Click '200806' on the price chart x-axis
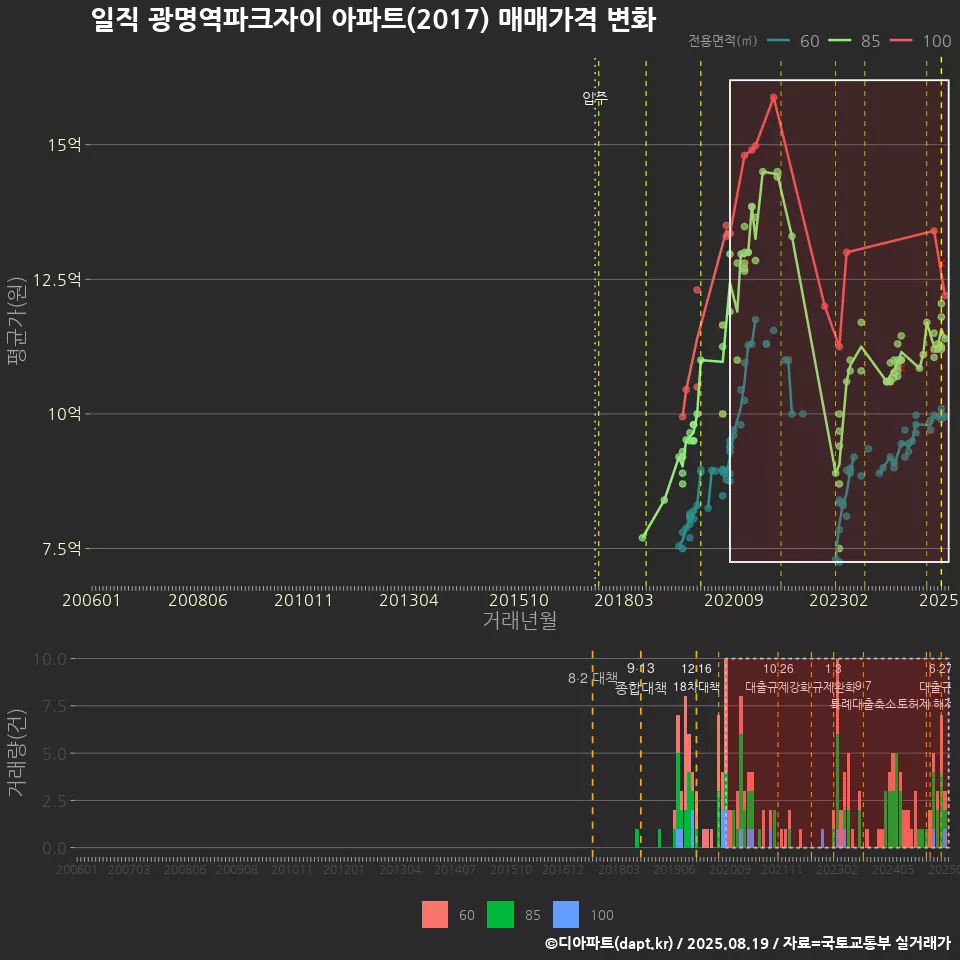Viewport: 960px width, 960px height. (x=198, y=600)
